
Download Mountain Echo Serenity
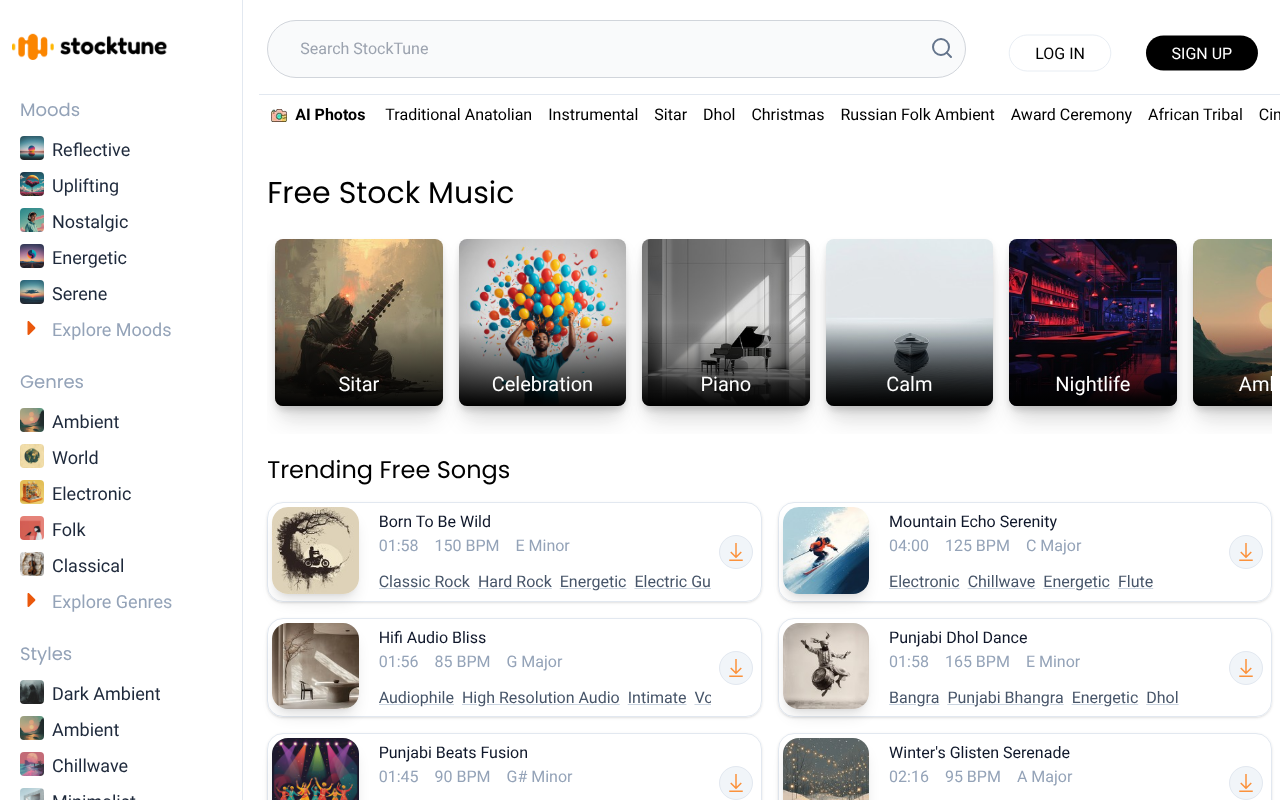pyautogui.click(x=1245, y=552)
